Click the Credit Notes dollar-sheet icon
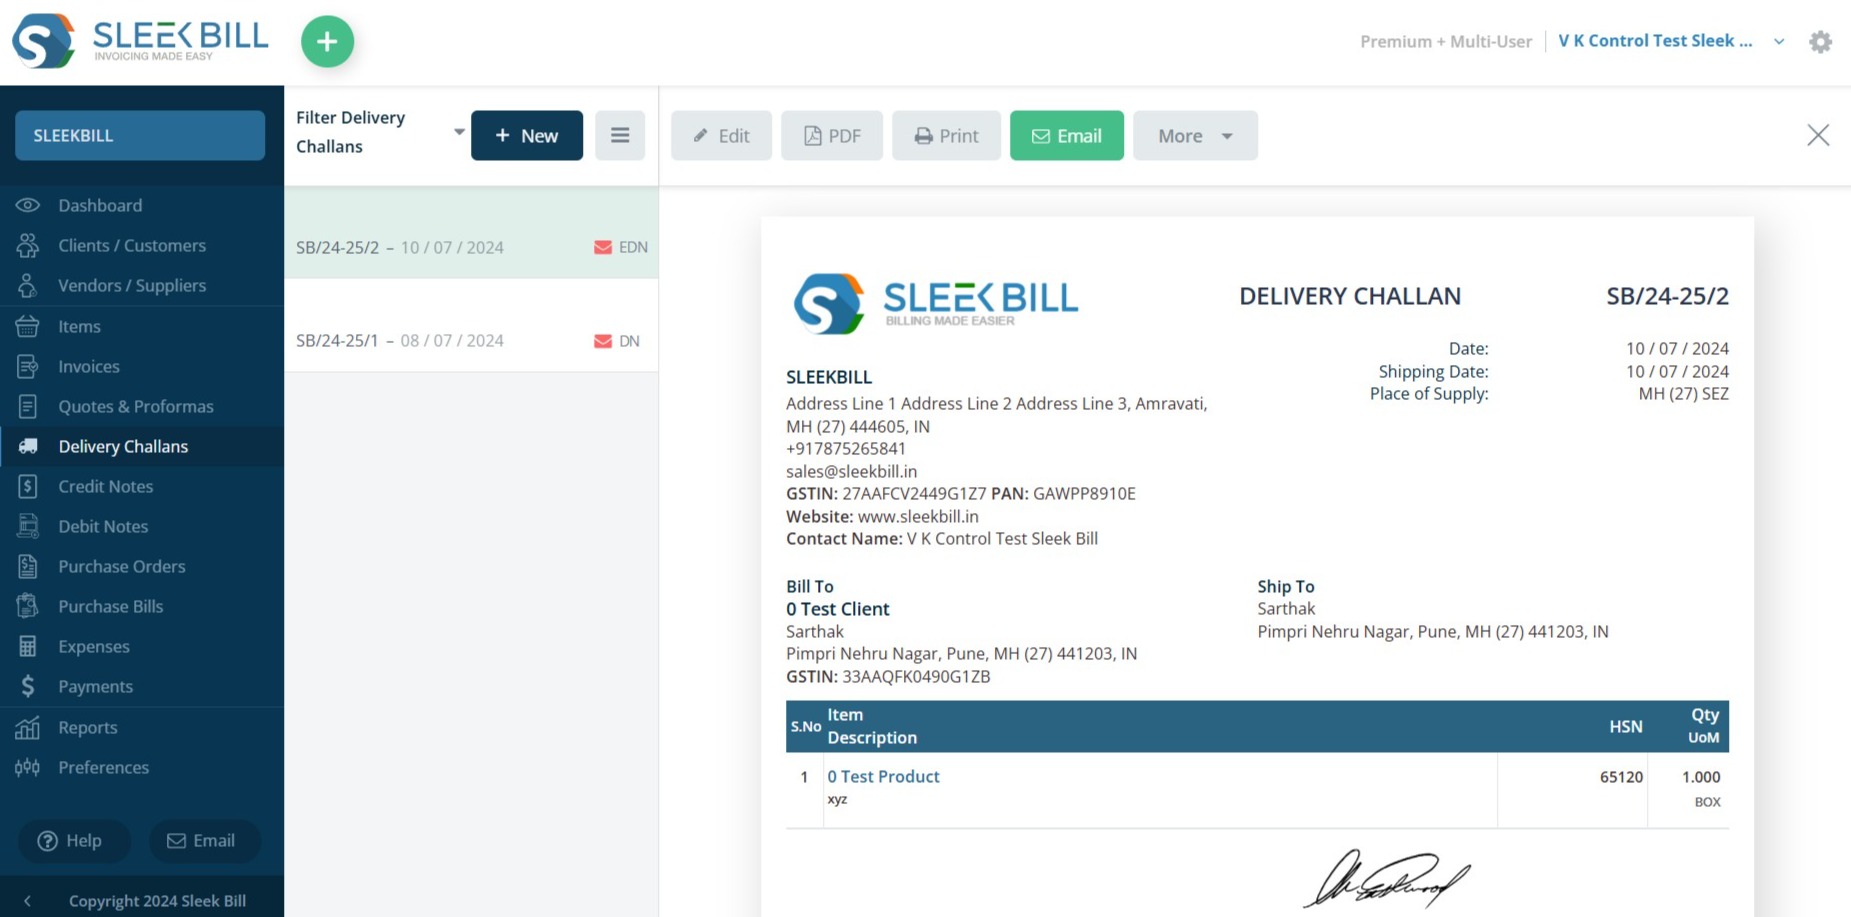Screen dimensions: 1851x917 (28, 486)
